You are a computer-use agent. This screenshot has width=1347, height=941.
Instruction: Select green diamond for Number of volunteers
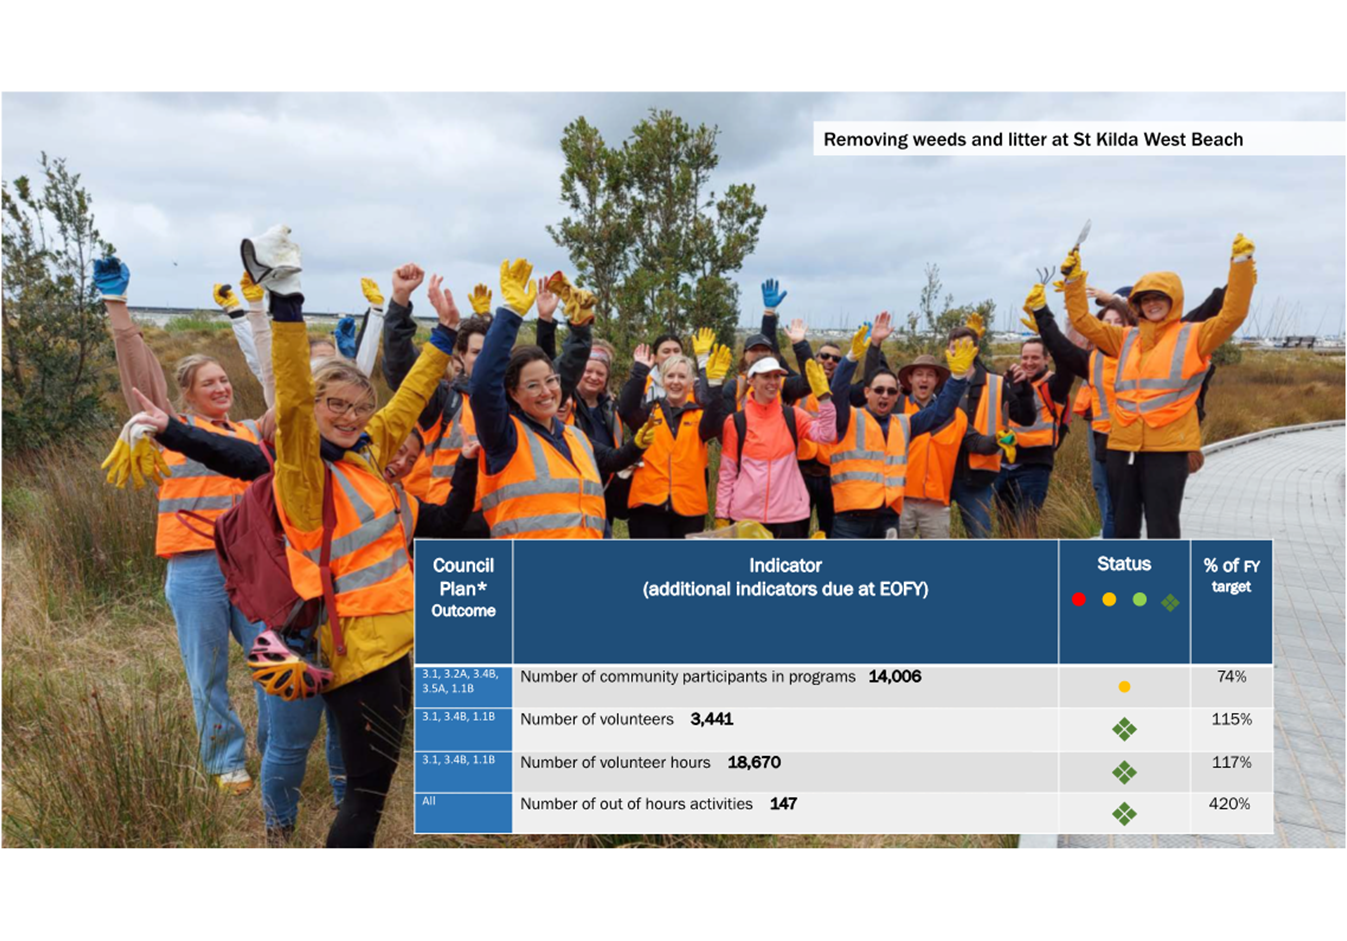(x=1124, y=730)
